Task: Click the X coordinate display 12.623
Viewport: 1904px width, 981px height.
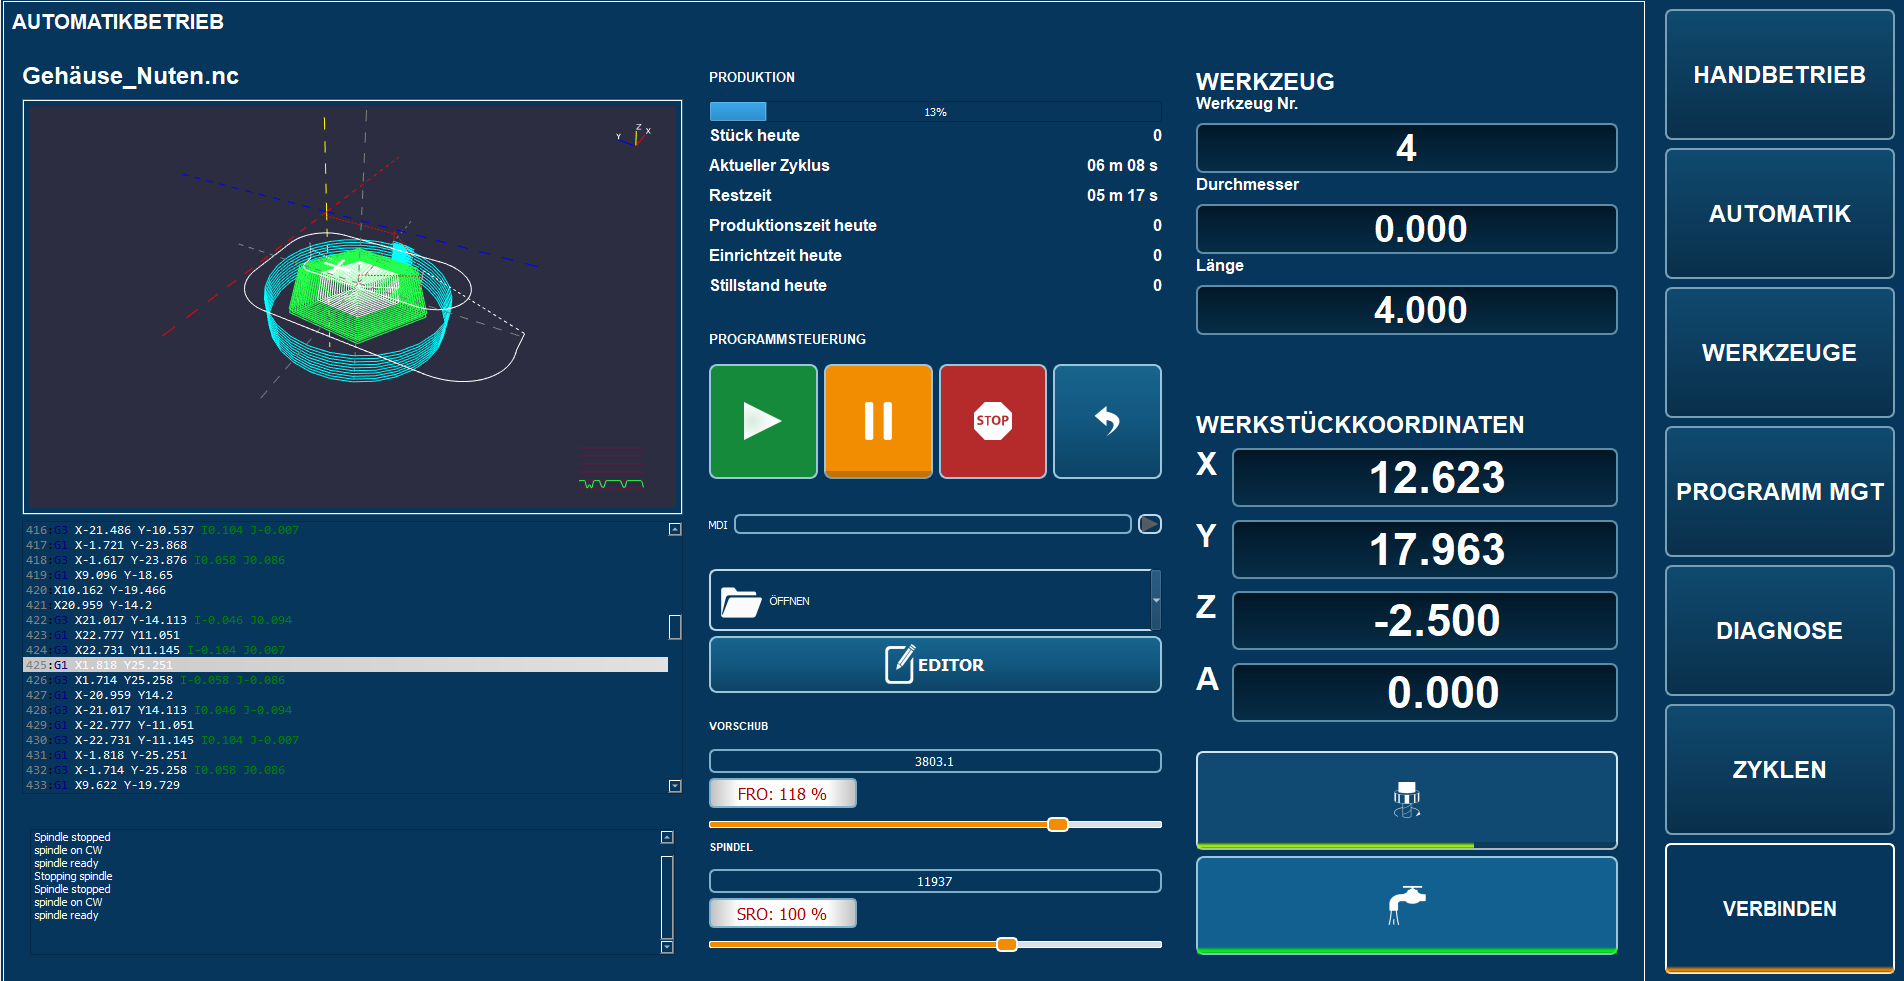Action: pyautogui.click(x=1424, y=478)
